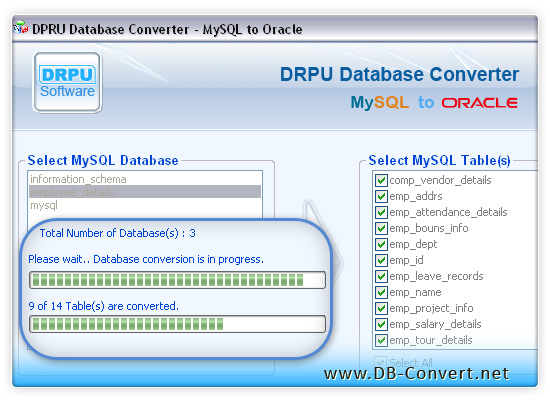550x400 pixels.
Task: Click the database conversion progress bar
Action: (177, 280)
